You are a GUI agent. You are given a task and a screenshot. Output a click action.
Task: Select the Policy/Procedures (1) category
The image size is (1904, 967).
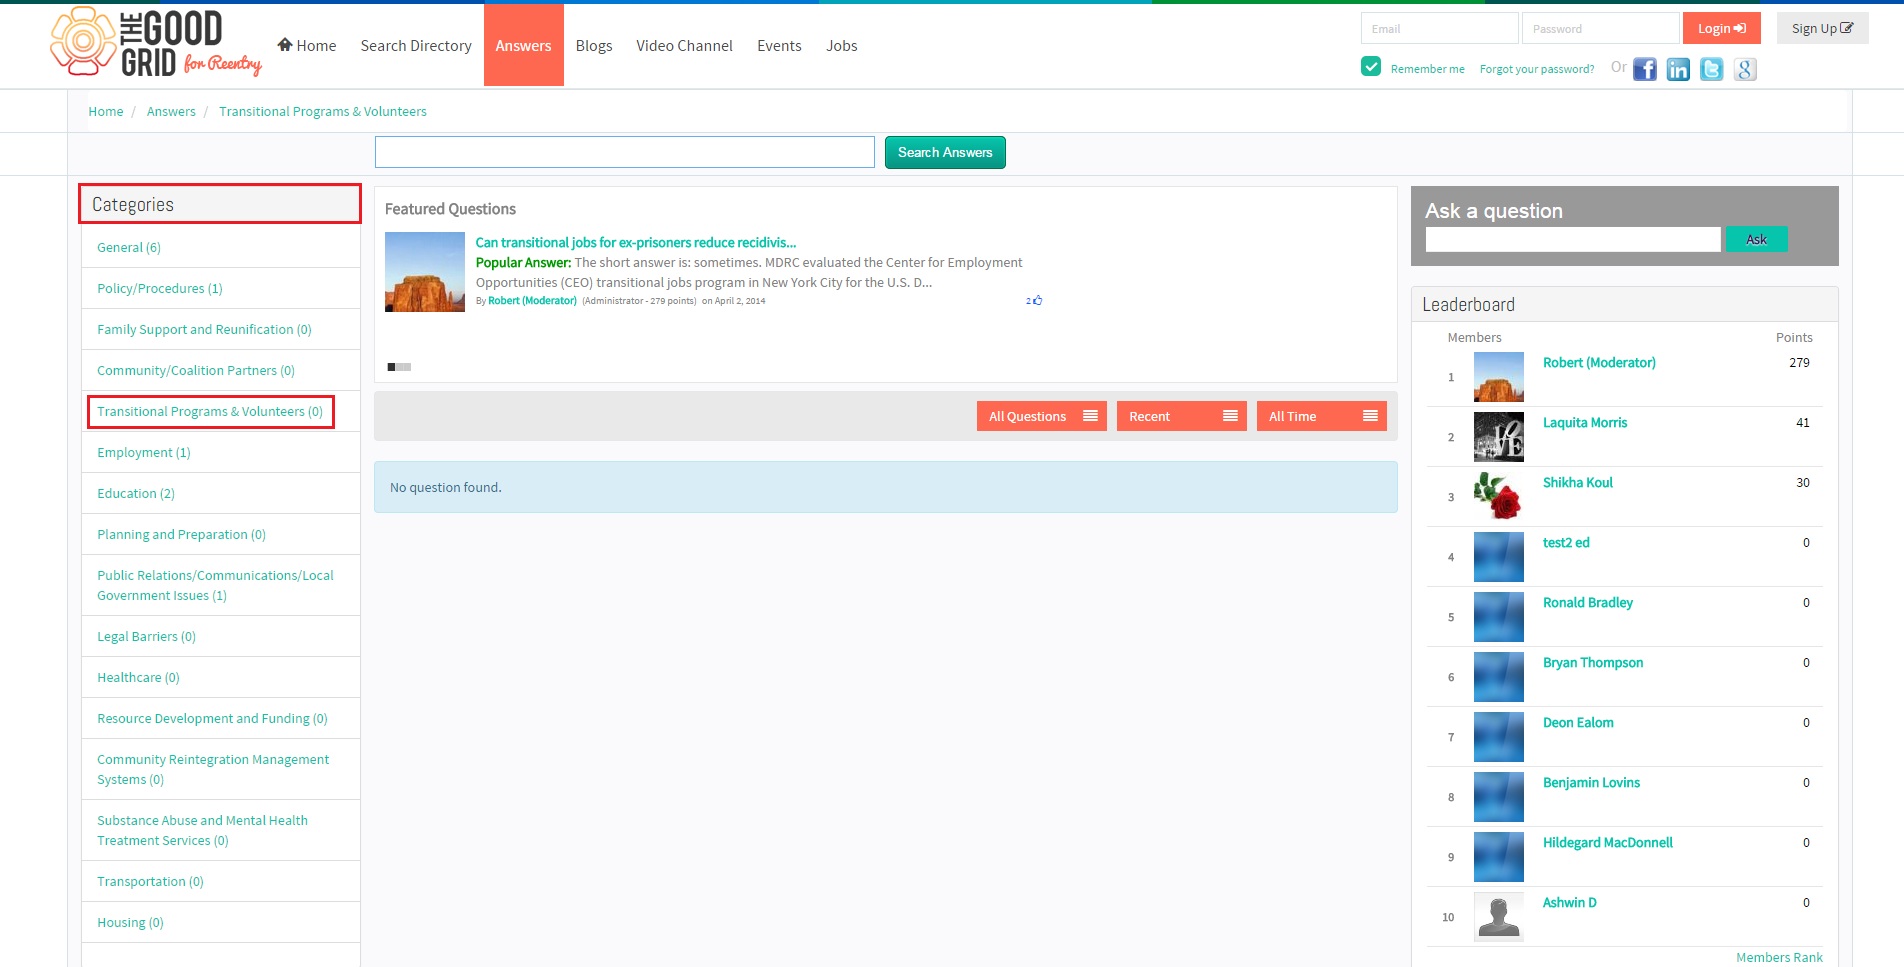pos(160,288)
